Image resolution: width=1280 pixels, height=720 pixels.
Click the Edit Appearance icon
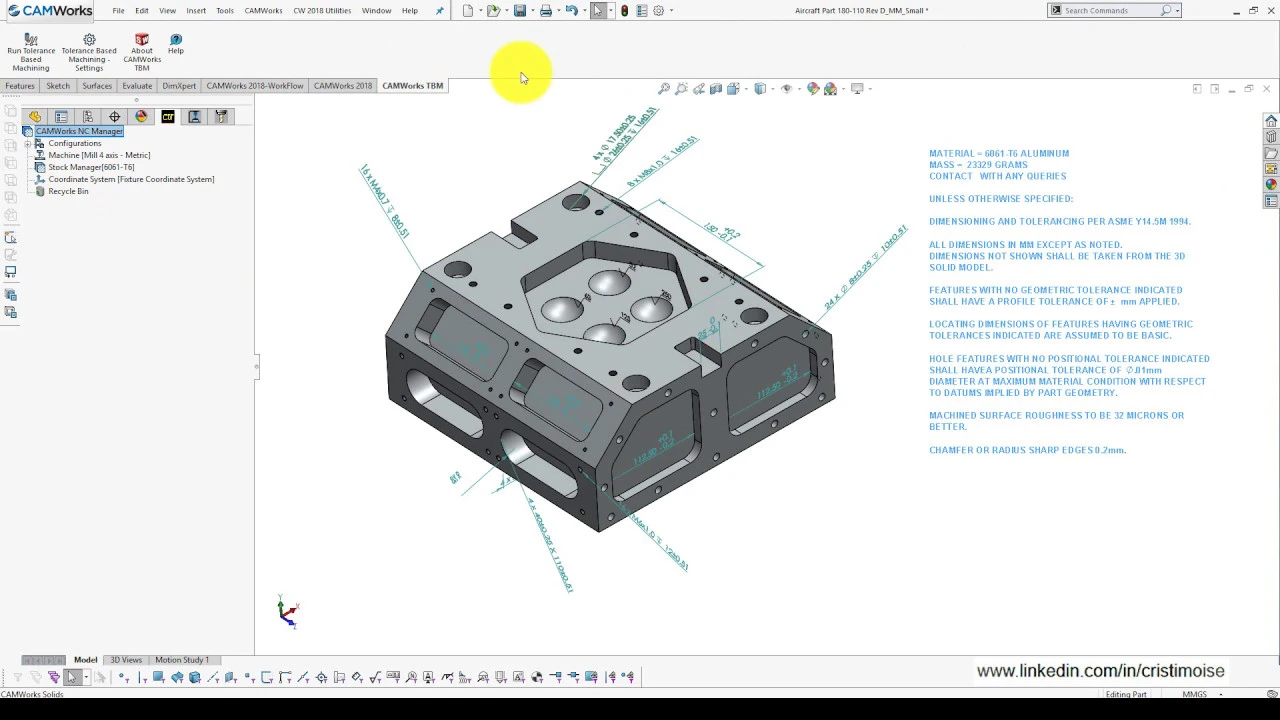(813, 89)
